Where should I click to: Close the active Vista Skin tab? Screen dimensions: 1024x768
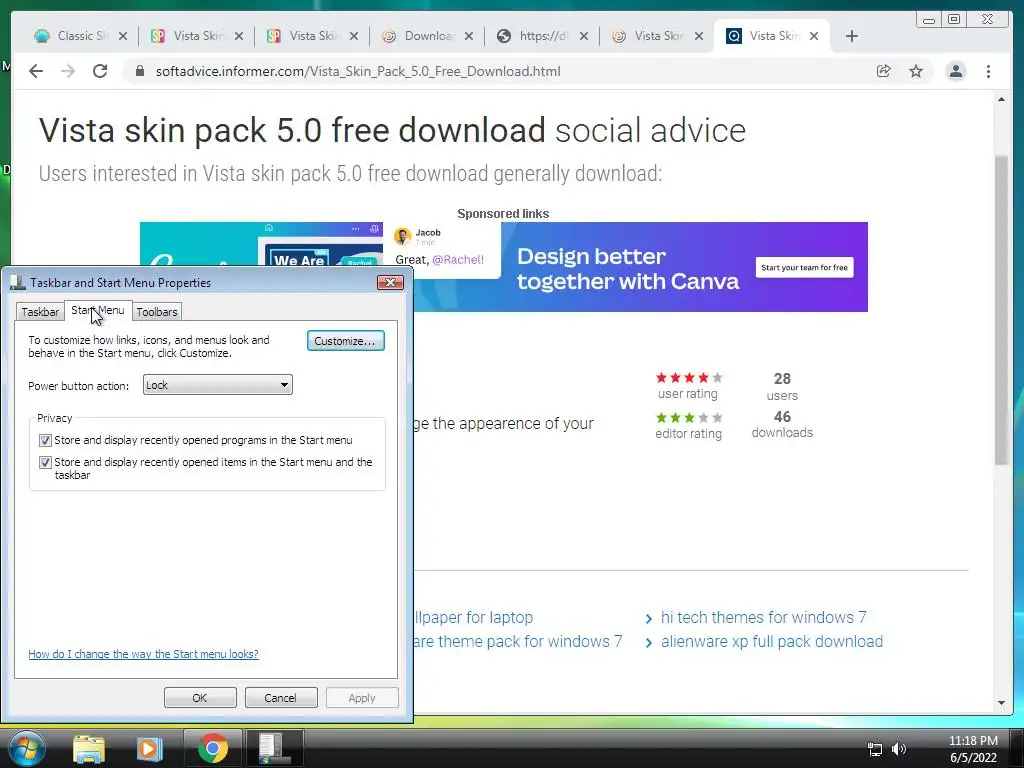tap(814, 37)
